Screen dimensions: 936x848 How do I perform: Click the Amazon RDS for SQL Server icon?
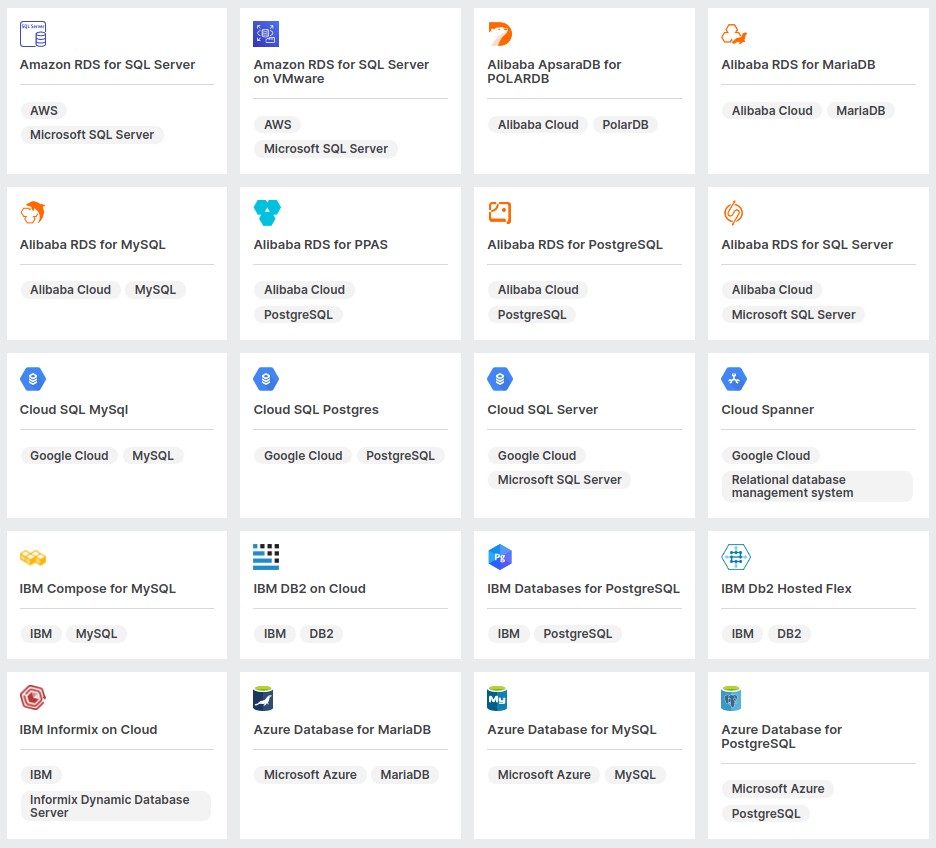pos(33,34)
